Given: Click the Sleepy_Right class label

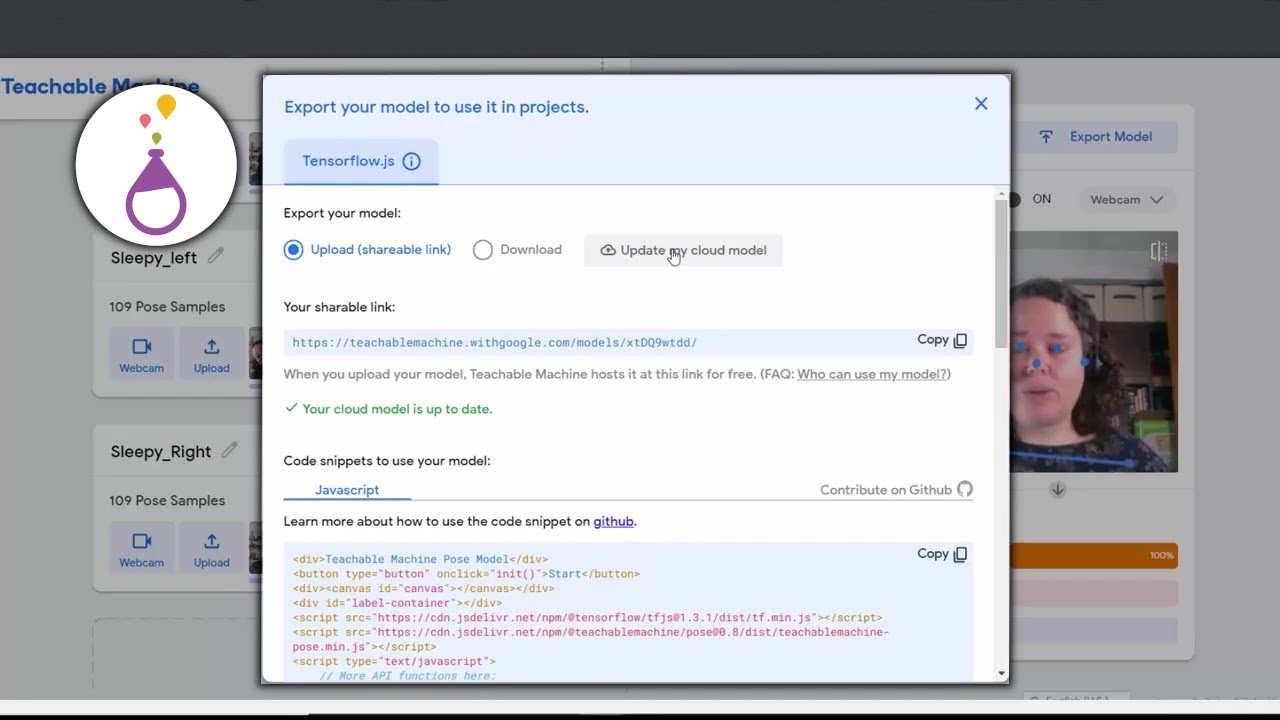Looking at the screenshot, I should click(x=161, y=452).
